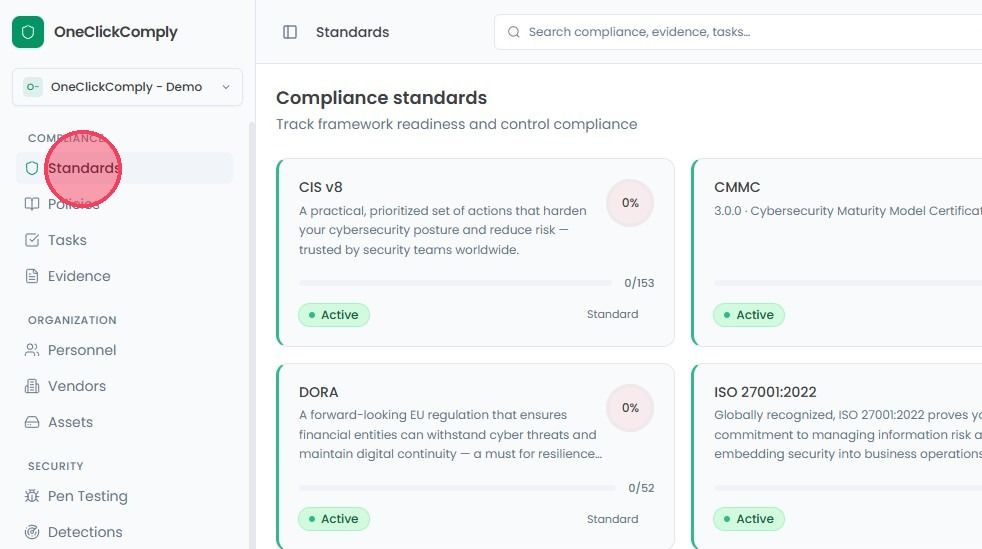Screen dimensions: 982x549
Task: Click the CMMC Active badge
Action: point(749,315)
